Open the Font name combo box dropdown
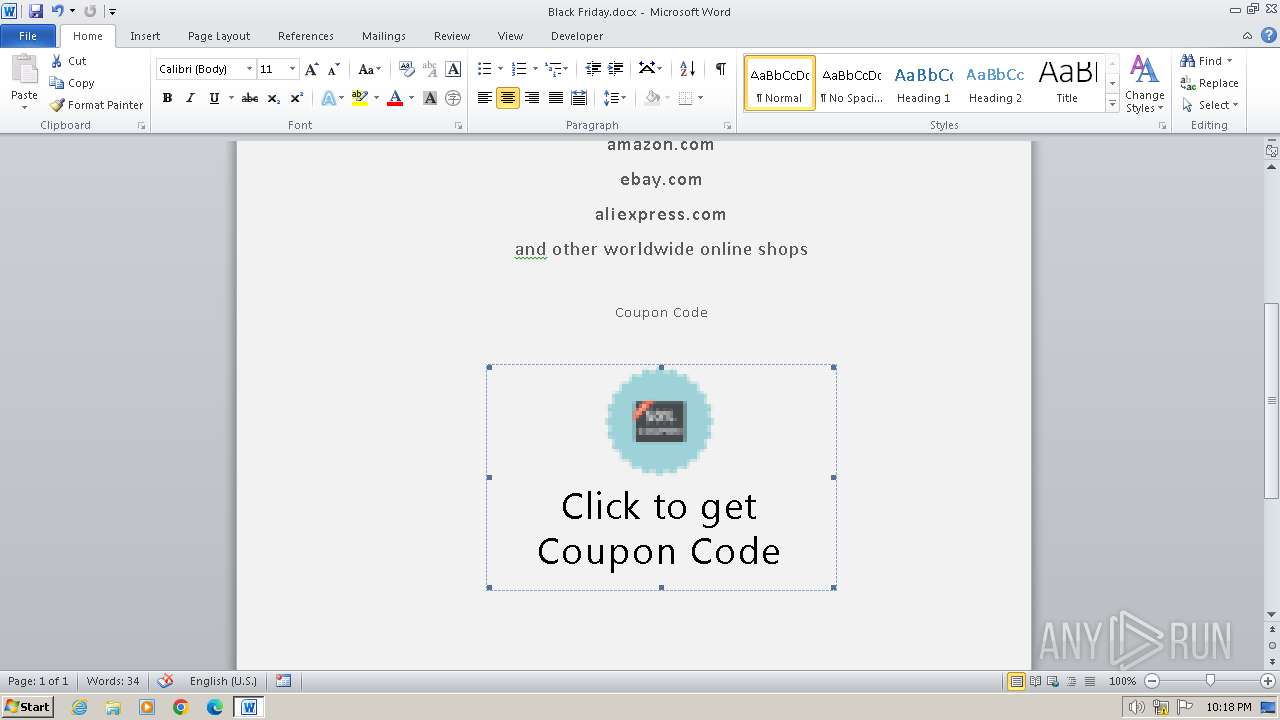The image size is (1280, 720). [249, 69]
